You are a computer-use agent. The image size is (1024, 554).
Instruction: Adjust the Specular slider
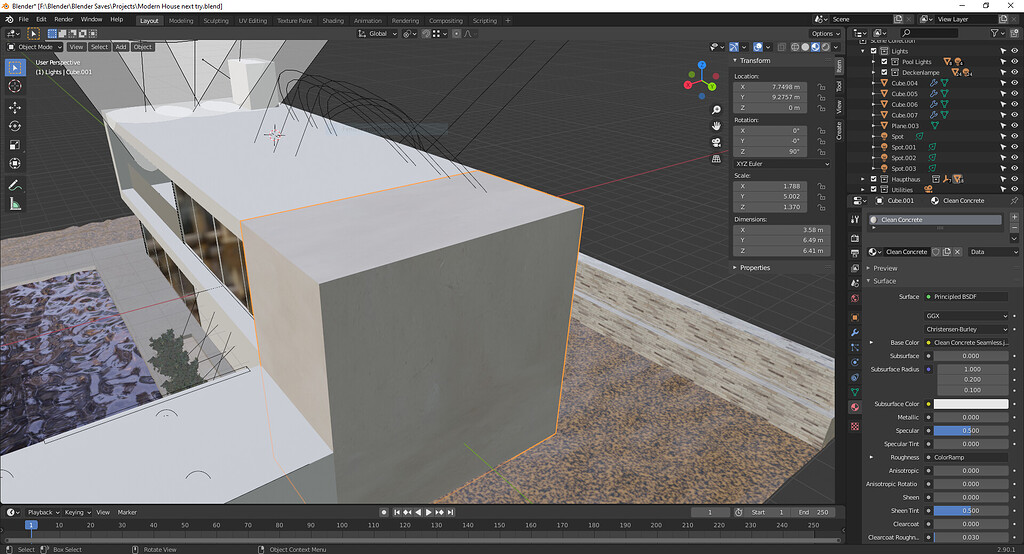point(971,431)
